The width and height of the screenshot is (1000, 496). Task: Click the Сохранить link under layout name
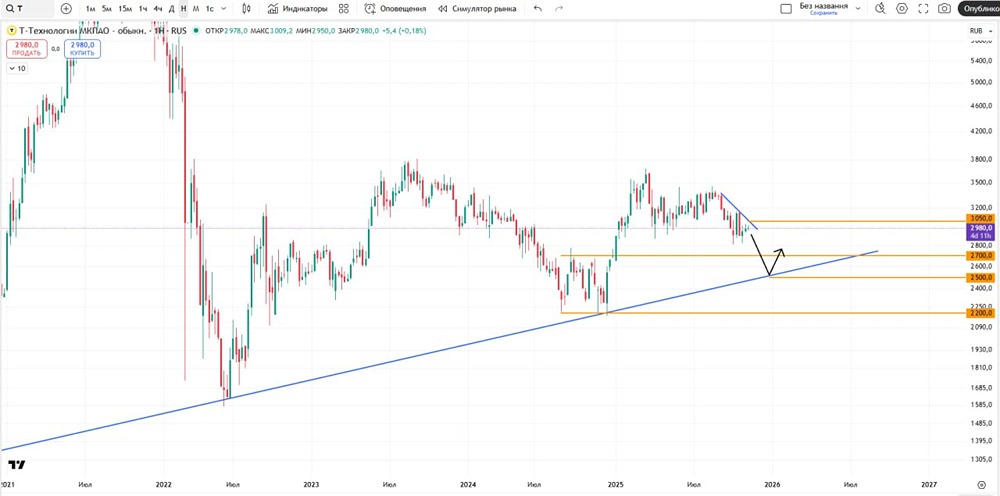pos(824,13)
